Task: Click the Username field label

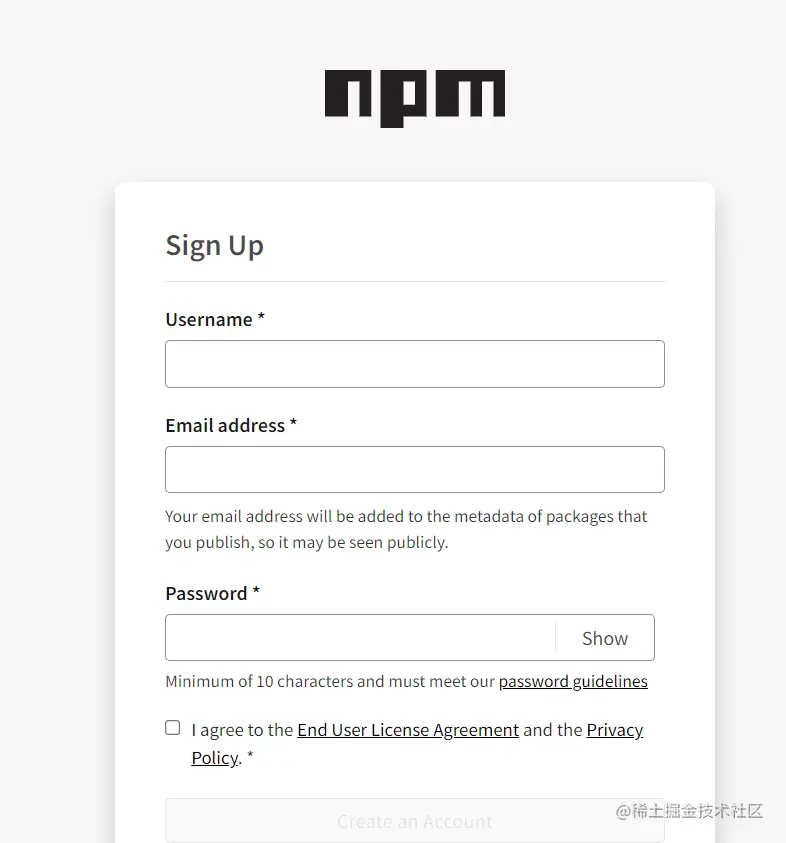Action: 209,319
